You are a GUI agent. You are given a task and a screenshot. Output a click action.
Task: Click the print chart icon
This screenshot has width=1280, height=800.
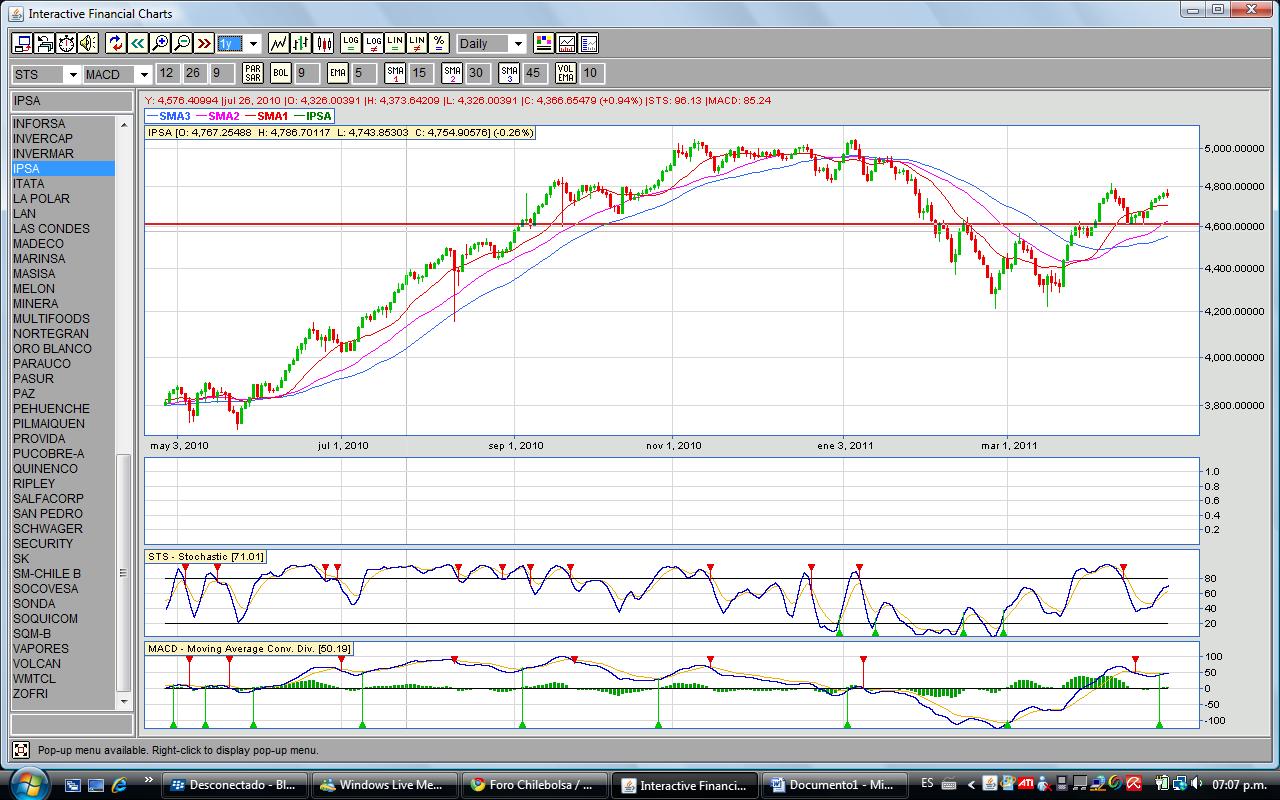coord(44,43)
